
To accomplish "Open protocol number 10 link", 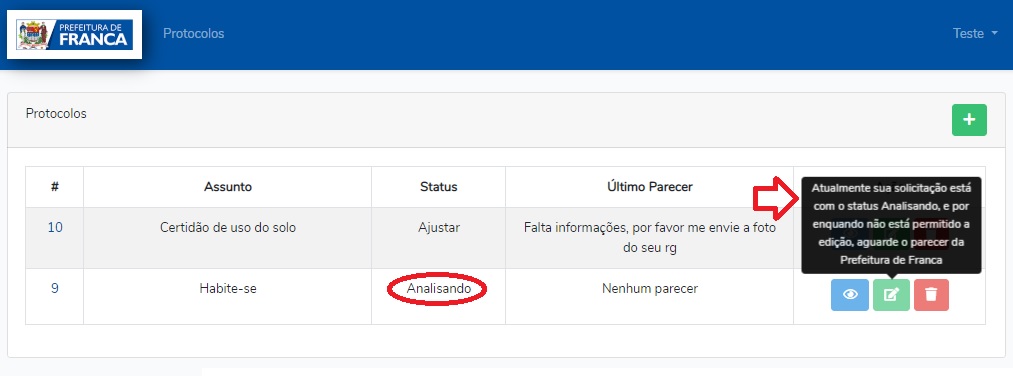I will coord(55,227).
